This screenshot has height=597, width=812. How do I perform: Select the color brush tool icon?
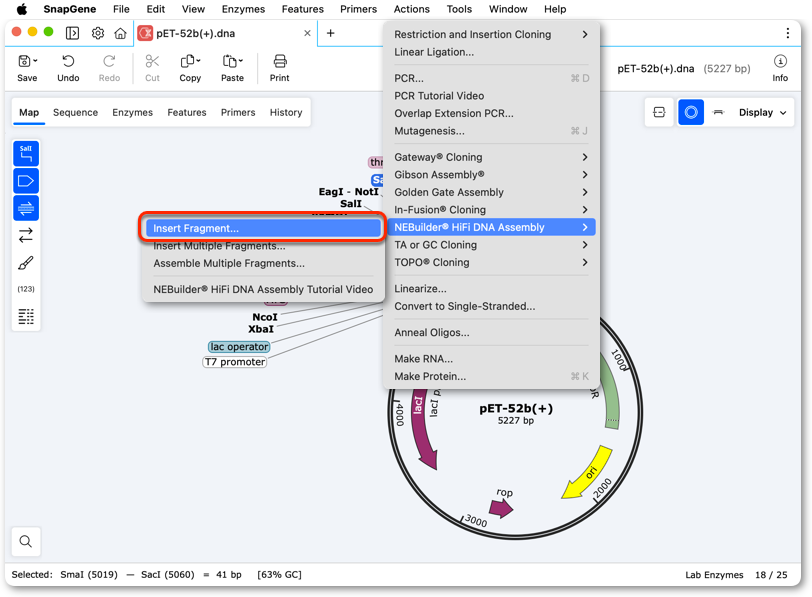point(26,263)
